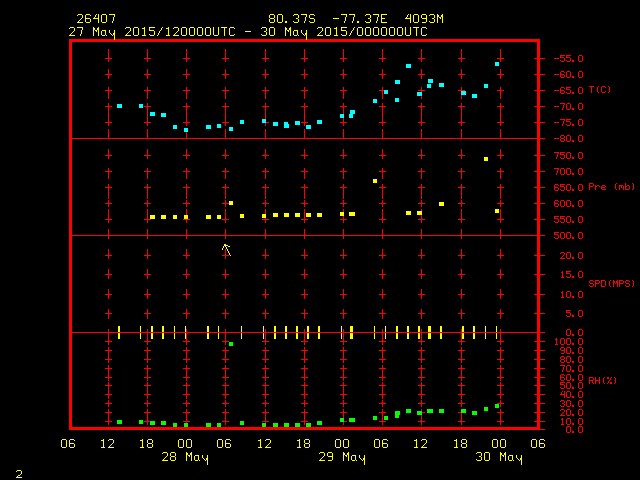Click the Pre (mb) pressure axis label

click(x=611, y=187)
